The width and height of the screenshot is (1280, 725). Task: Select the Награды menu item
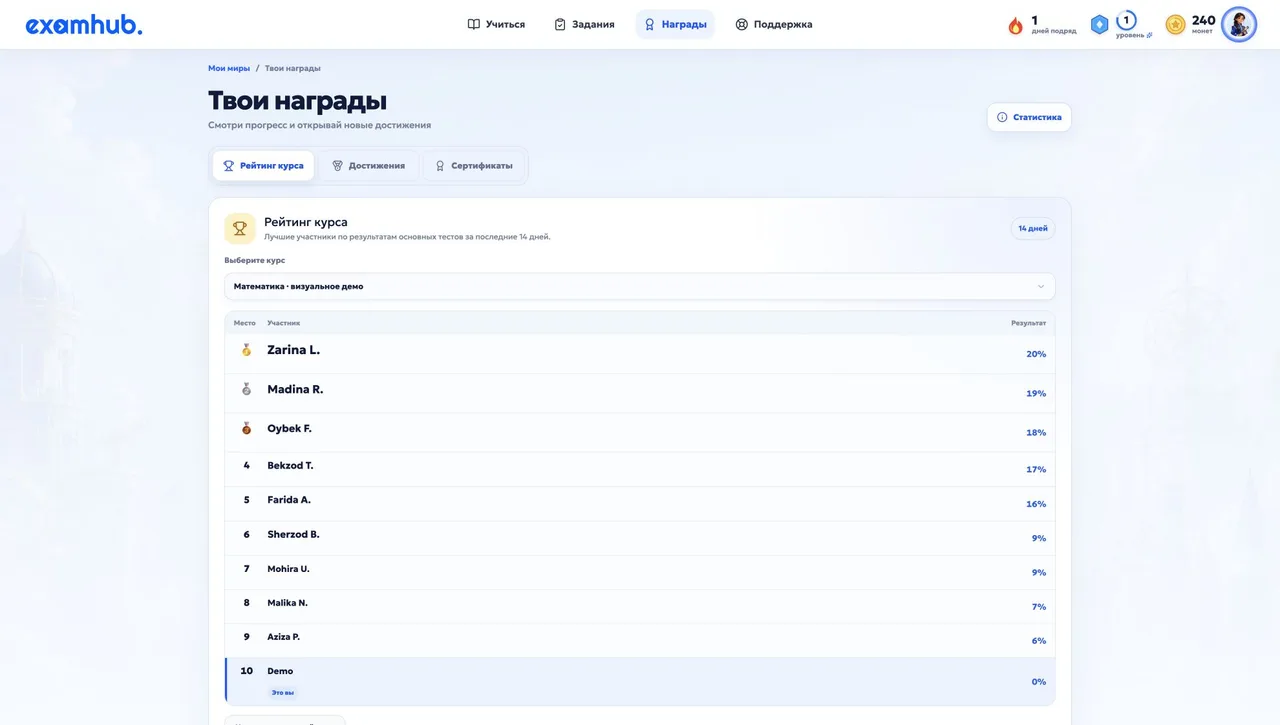pyautogui.click(x=675, y=24)
